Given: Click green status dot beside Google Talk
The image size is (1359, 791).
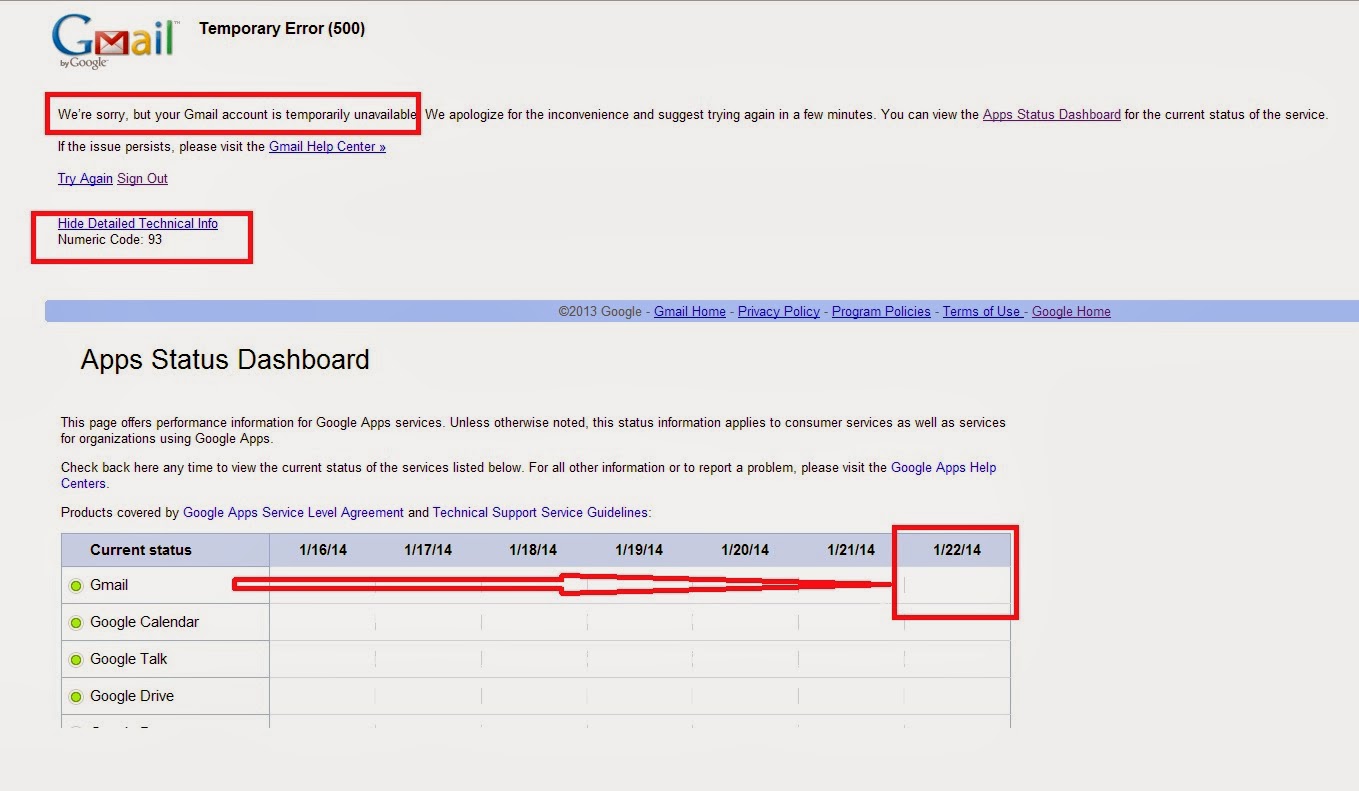Looking at the screenshot, I should point(76,660).
